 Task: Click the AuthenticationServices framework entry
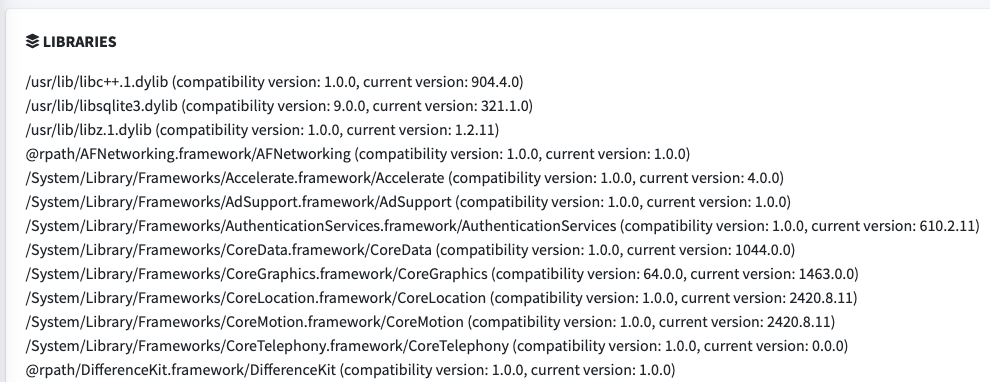coord(503,226)
